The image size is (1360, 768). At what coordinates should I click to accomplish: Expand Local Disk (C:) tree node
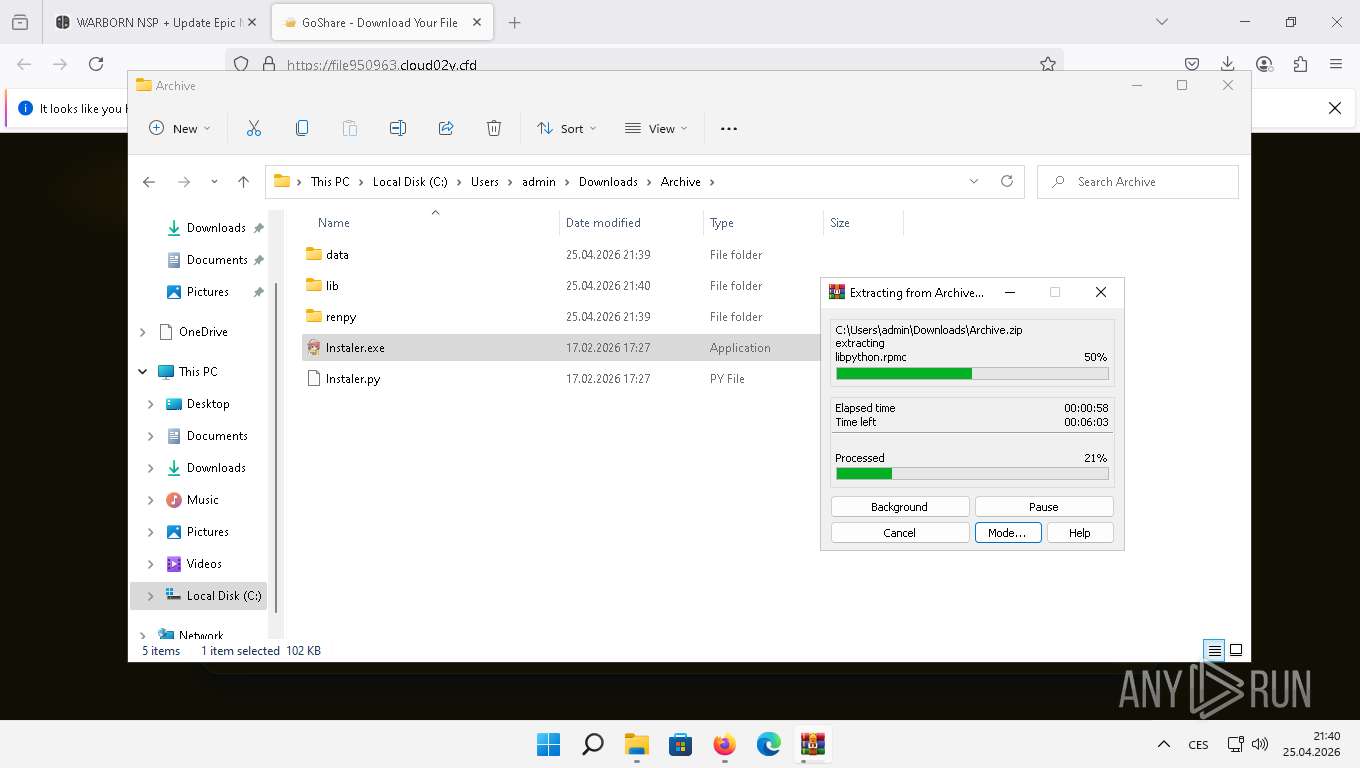coord(151,596)
